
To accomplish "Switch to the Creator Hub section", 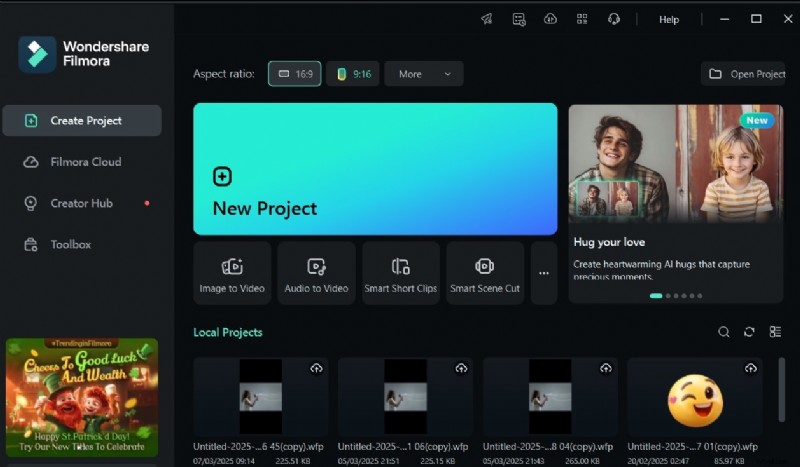I will (82, 203).
